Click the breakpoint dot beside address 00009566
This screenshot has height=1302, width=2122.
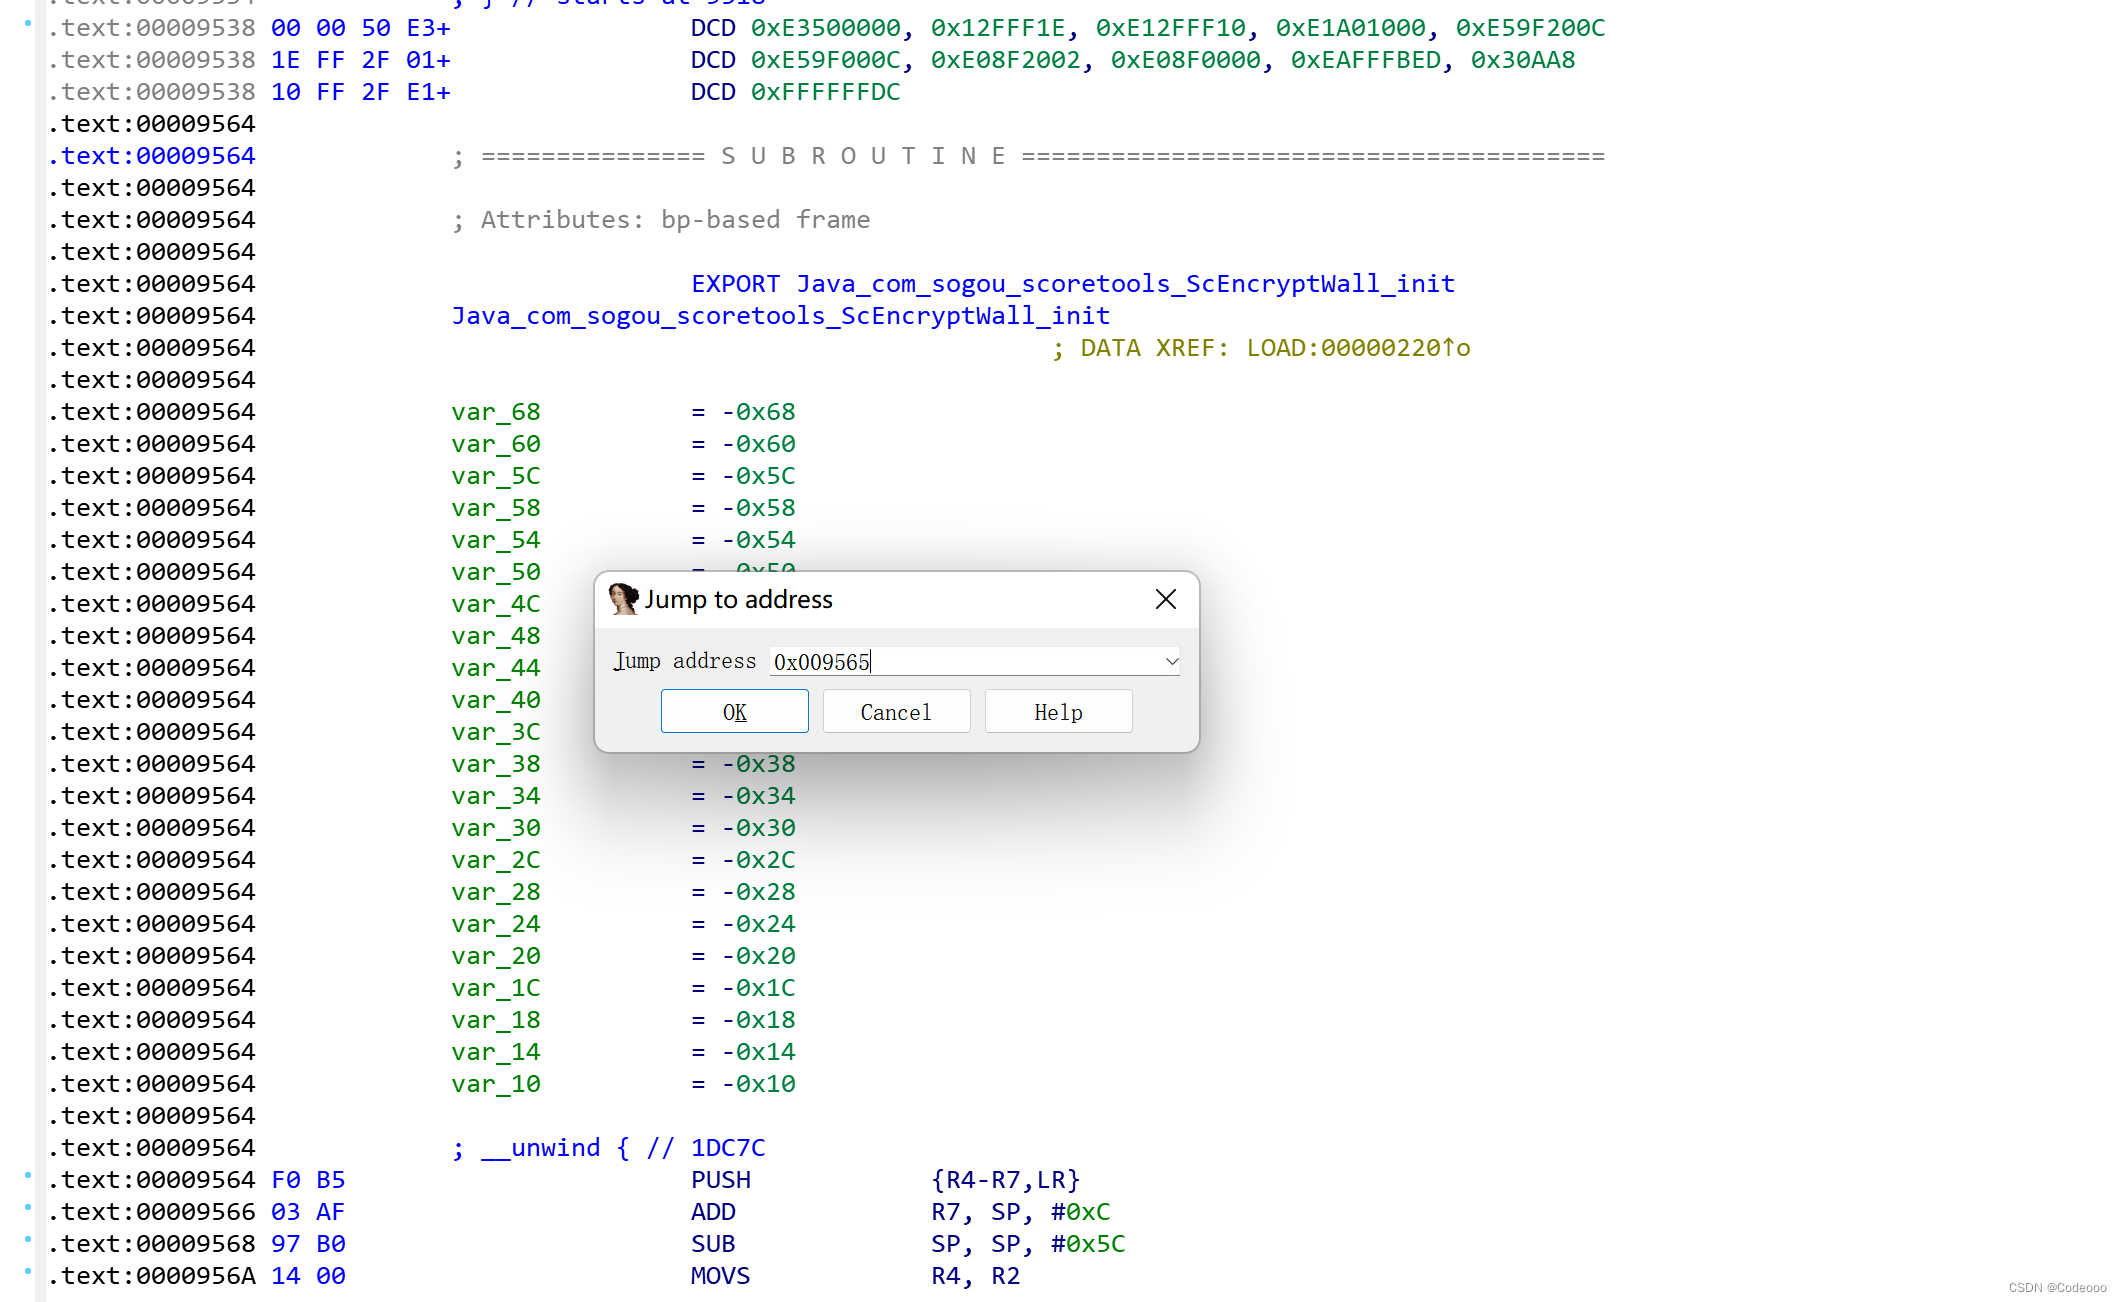point(28,1208)
